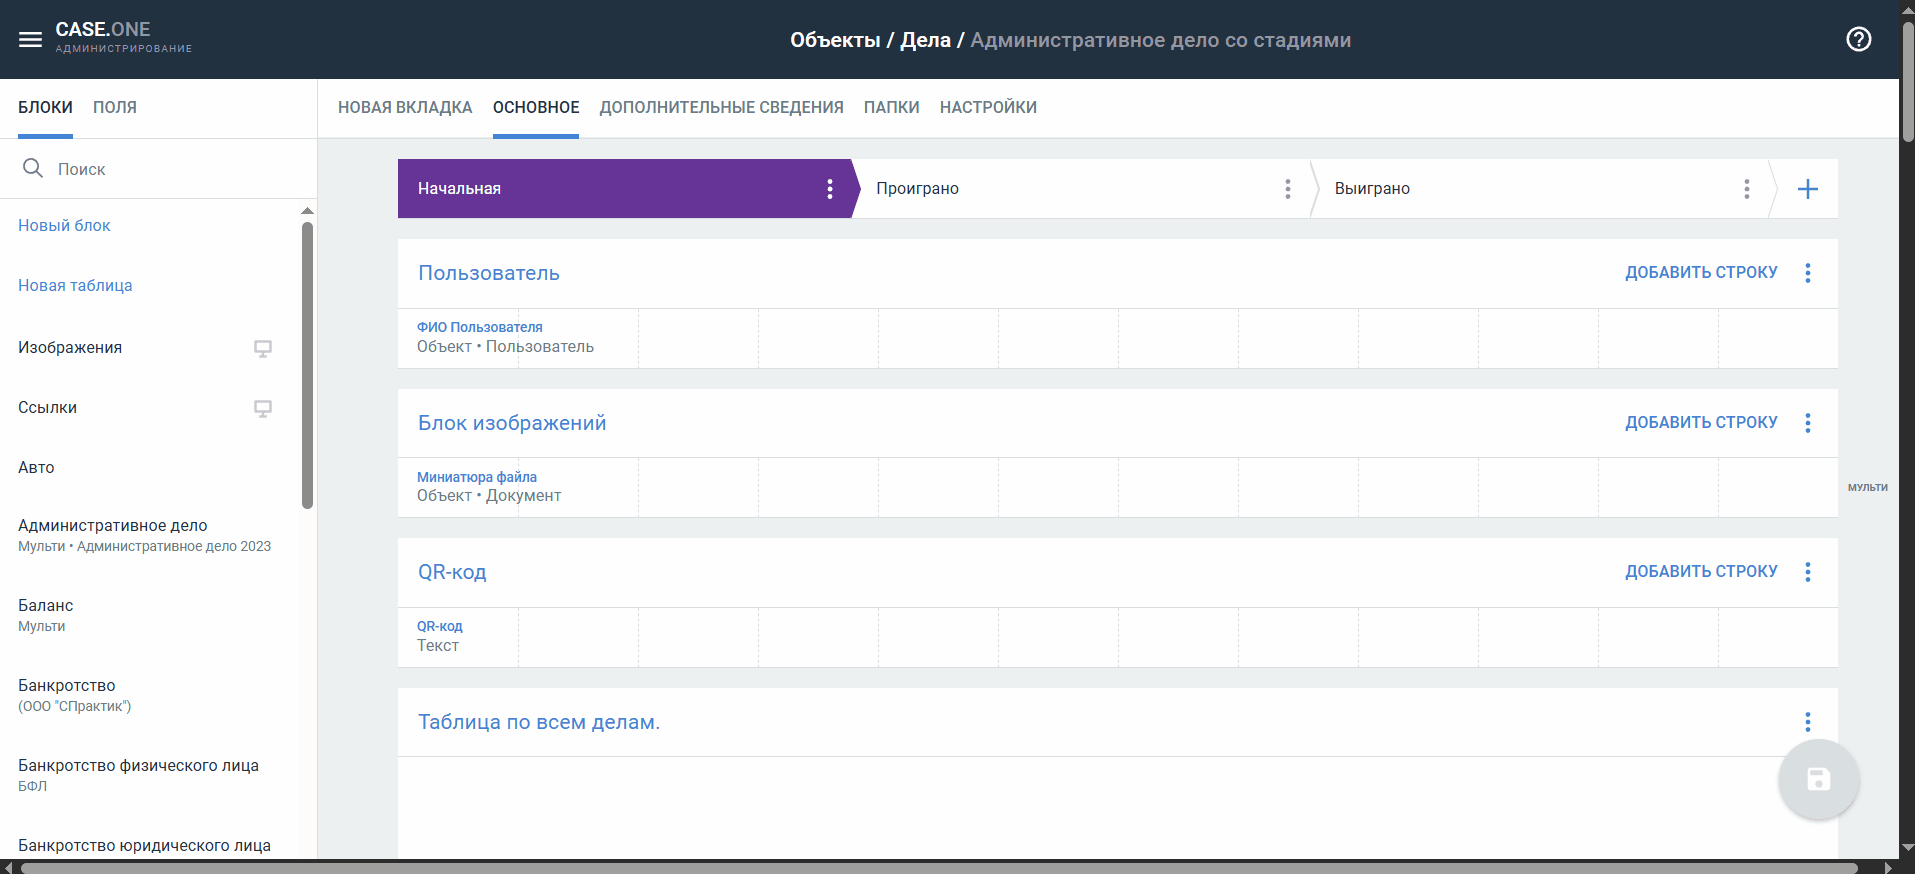Open options menu for Выиграно stage
The height and width of the screenshot is (874, 1915).
click(x=1746, y=189)
